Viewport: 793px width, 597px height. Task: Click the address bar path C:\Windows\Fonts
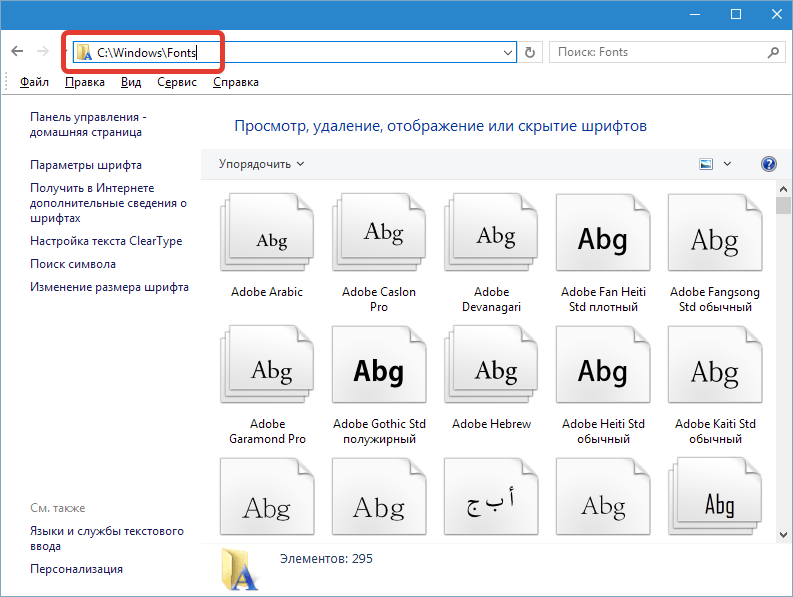click(x=147, y=52)
